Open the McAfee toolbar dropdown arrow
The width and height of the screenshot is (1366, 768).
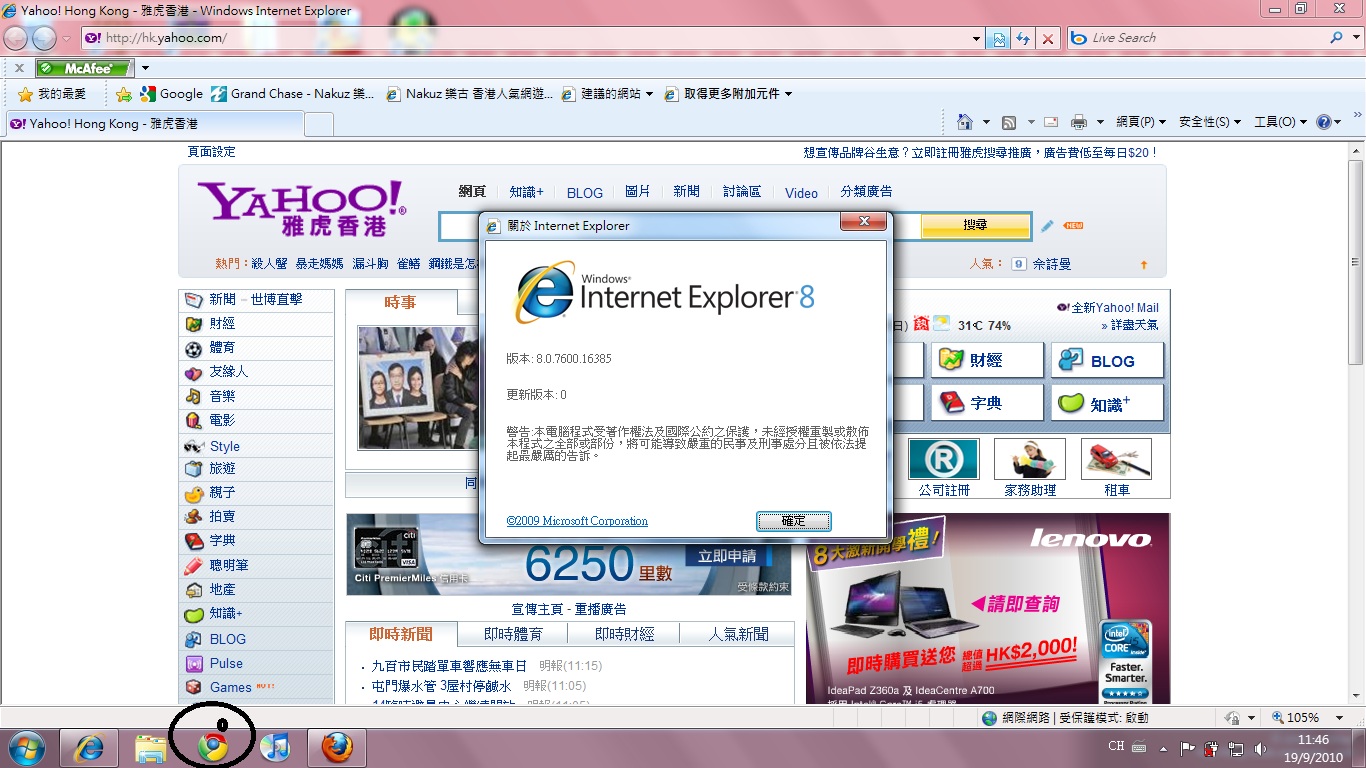pyautogui.click(x=145, y=68)
